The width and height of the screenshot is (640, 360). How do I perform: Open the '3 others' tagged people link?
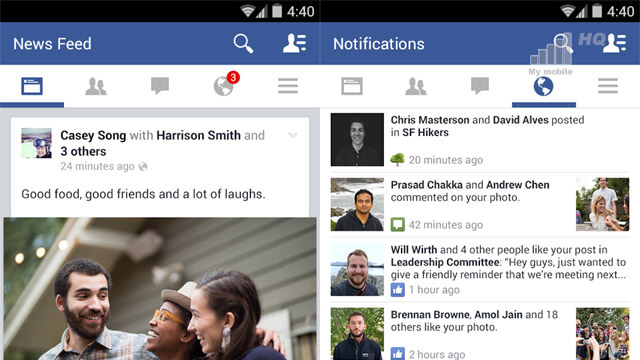tap(83, 151)
